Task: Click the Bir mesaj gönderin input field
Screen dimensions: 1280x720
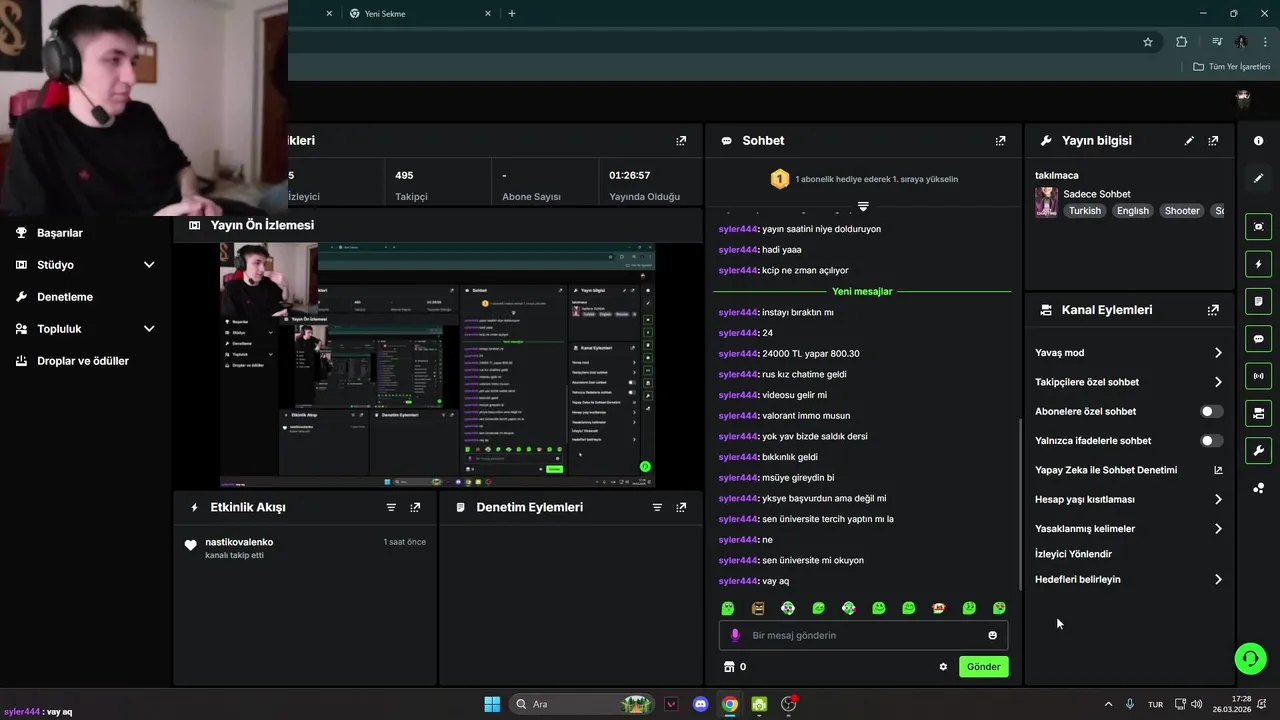Action: coord(863,635)
